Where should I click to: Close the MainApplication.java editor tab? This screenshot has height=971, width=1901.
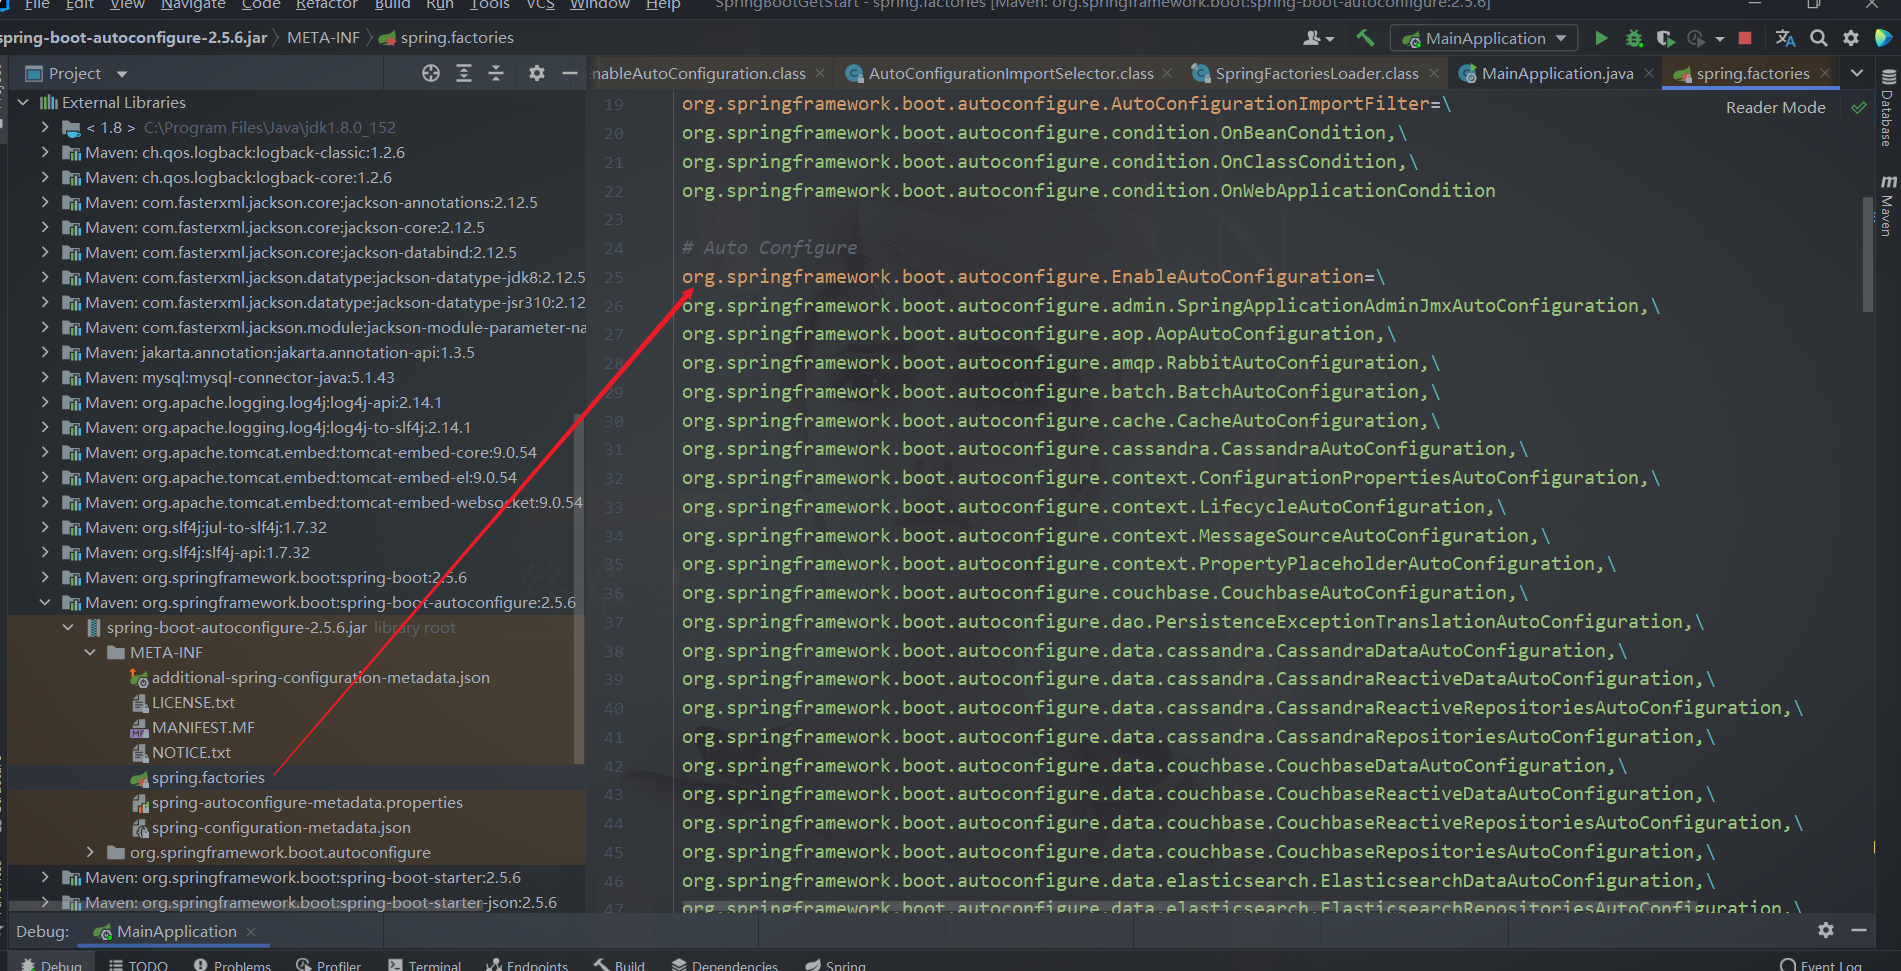1649,73
